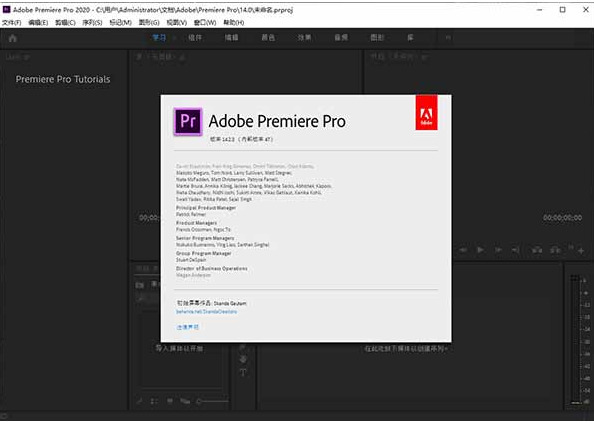This screenshot has height=423, width=594.
Task: Click the bin folder icon in project panel
Action: 139,285
